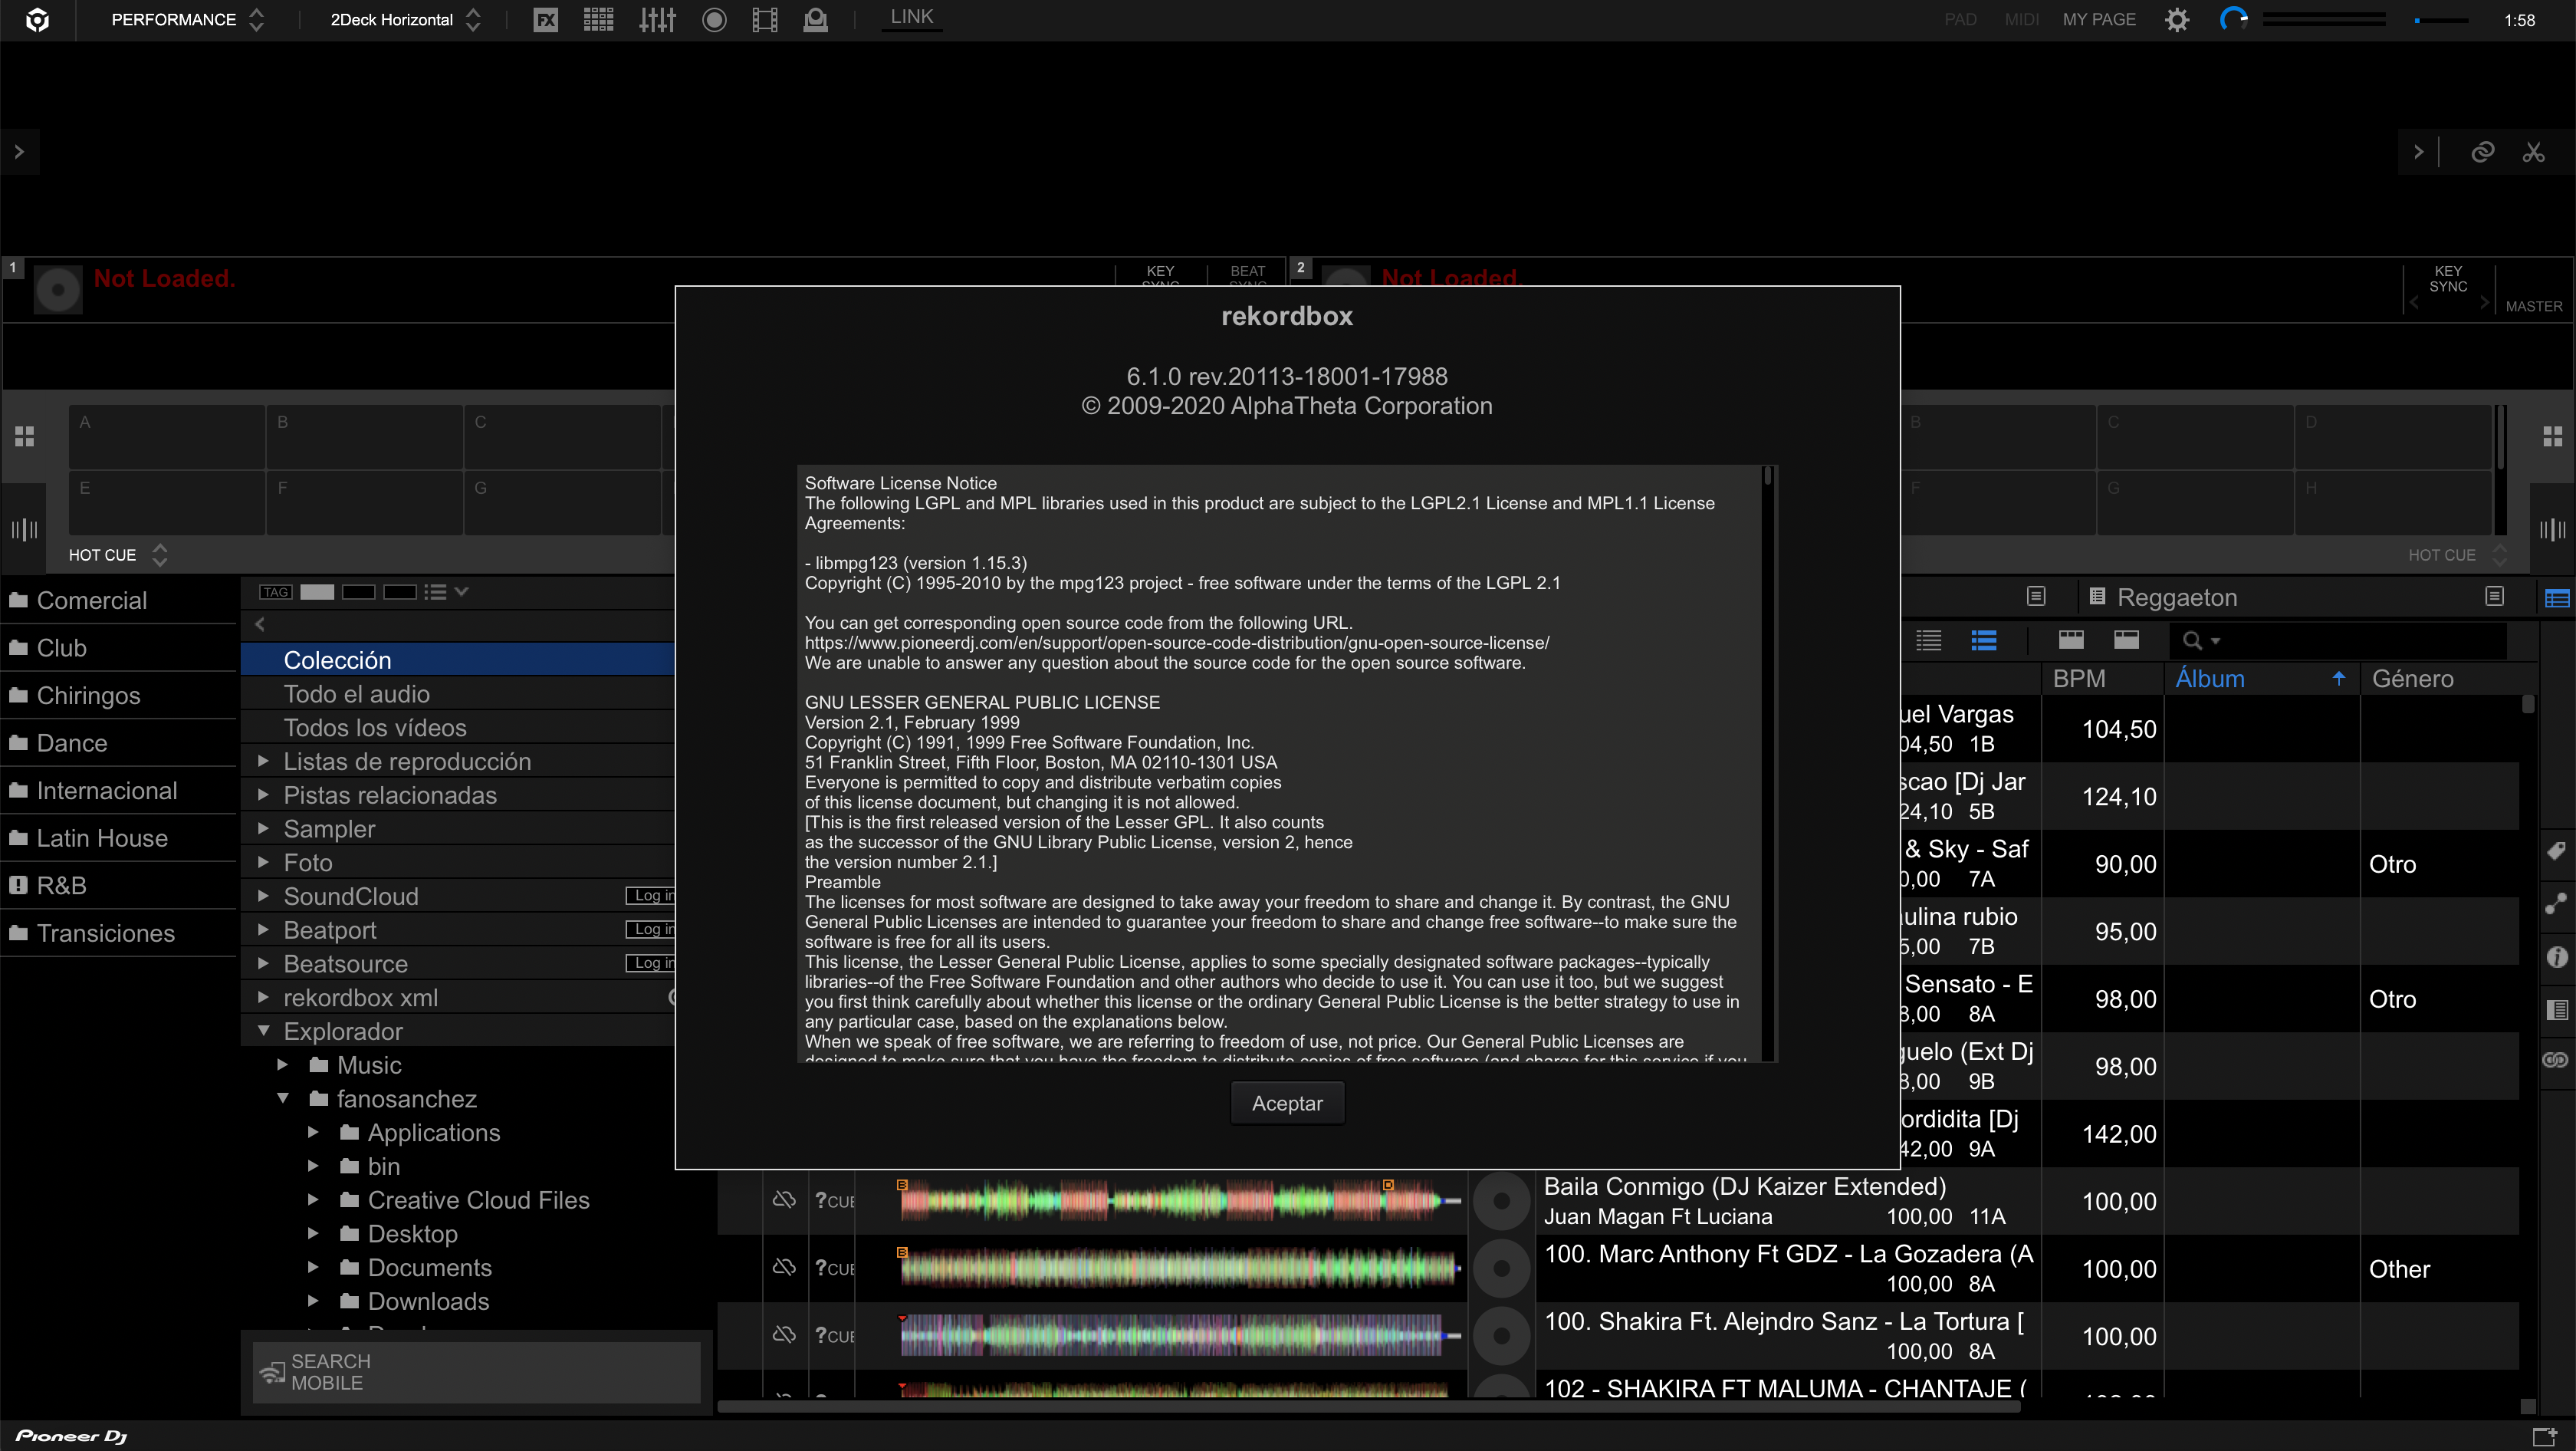Viewport: 2576px width, 1451px height.
Task: Open the list options dropdown next to TAG
Action: 446,592
